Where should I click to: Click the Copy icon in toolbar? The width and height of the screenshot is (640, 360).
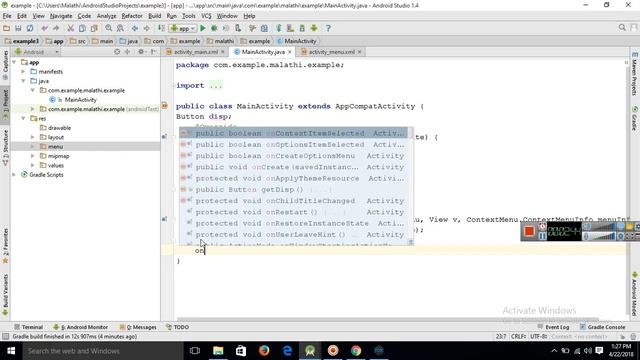coord(82,28)
